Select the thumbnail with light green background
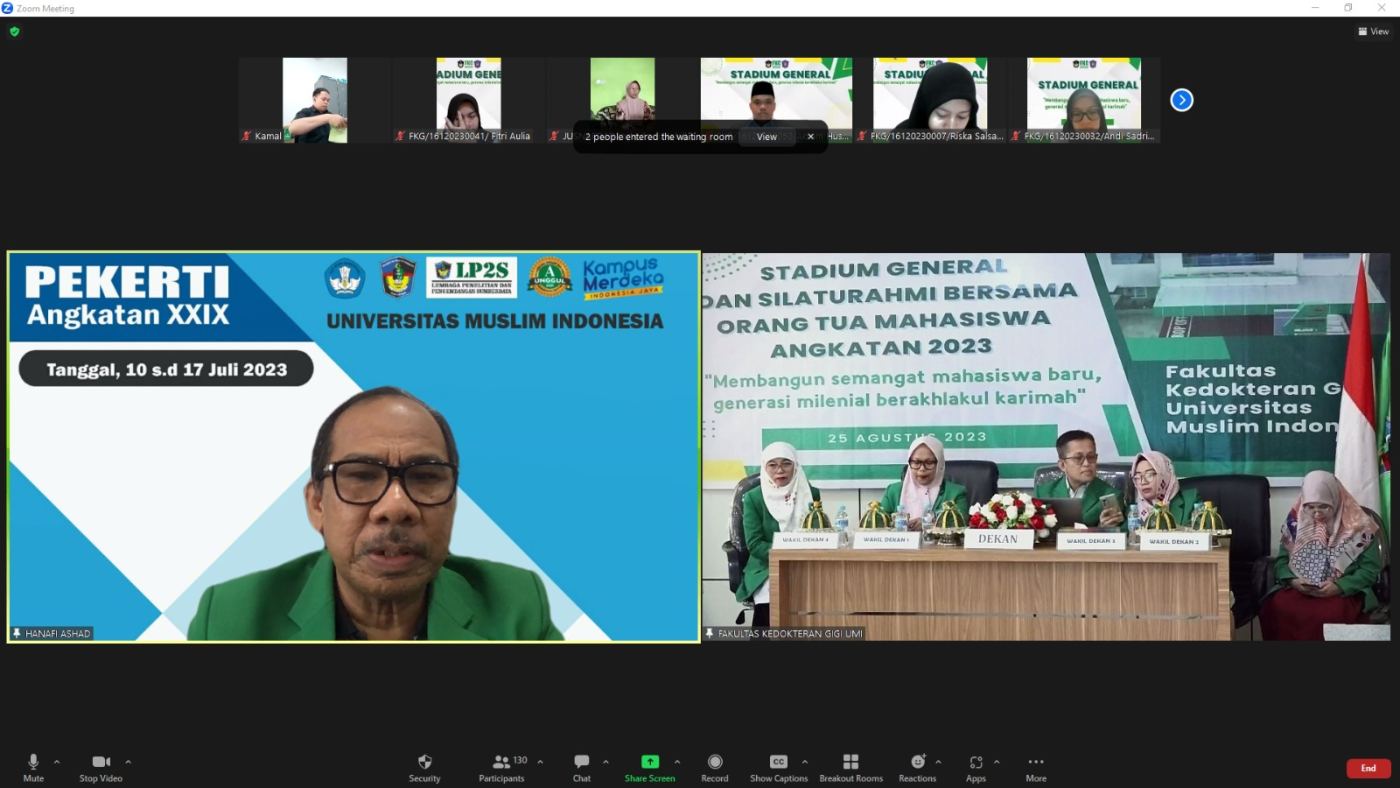The width and height of the screenshot is (1400, 788). 622,100
